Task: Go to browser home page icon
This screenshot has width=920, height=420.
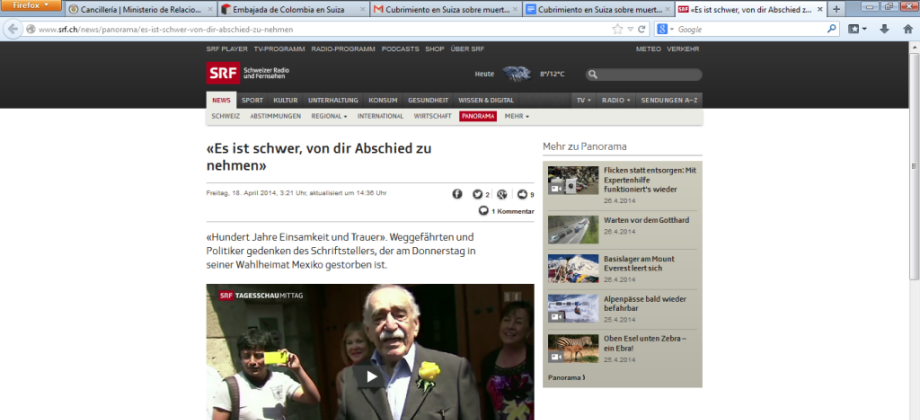Action: point(908,29)
